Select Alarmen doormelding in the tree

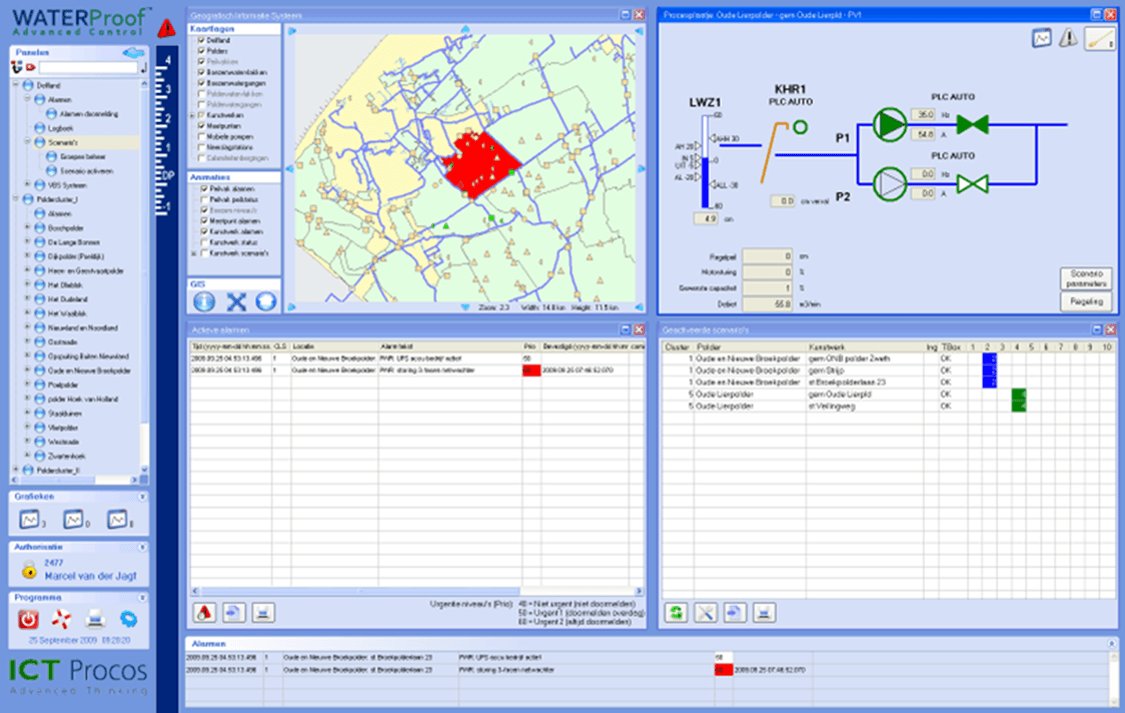(89, 114)
